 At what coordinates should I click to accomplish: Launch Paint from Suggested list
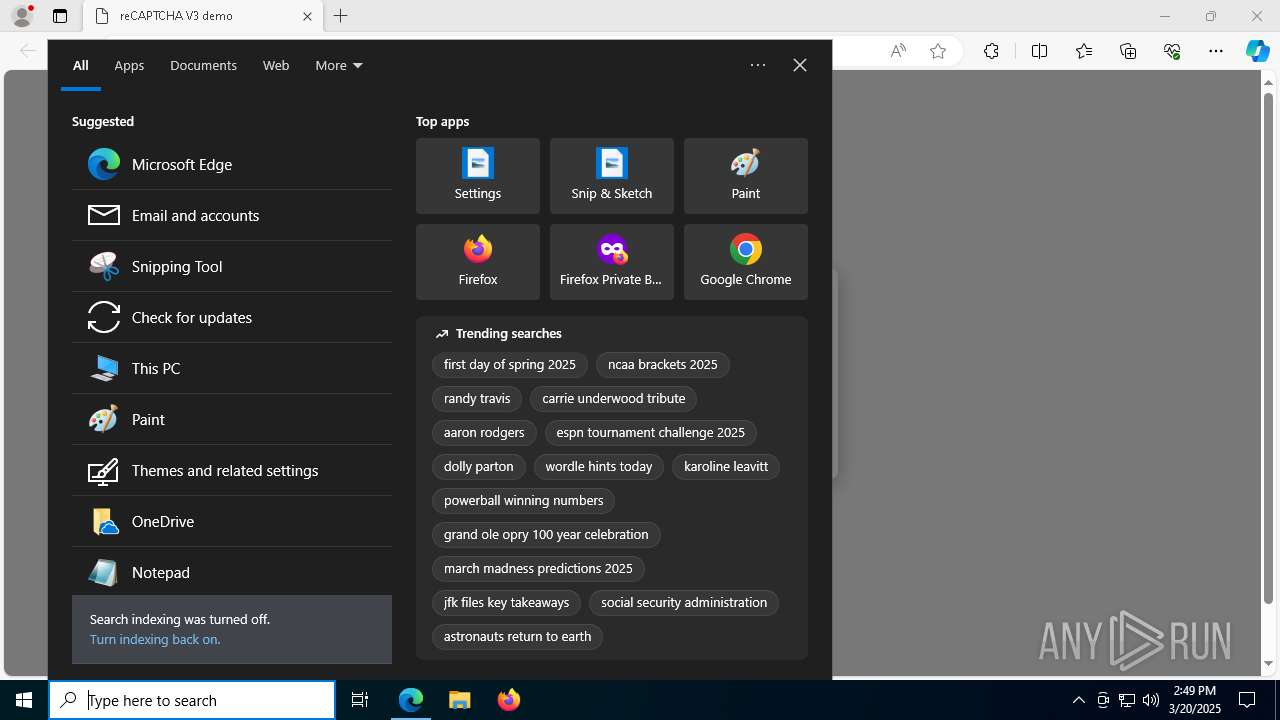(x=232, y=419)
